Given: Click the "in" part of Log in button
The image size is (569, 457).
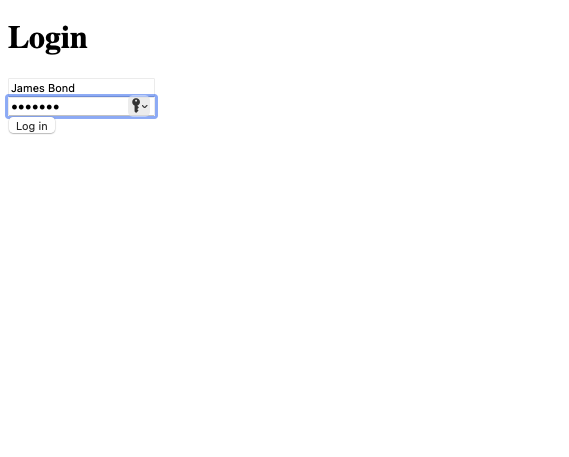Looking at the screenshot, I should click(x=43, y=126).
